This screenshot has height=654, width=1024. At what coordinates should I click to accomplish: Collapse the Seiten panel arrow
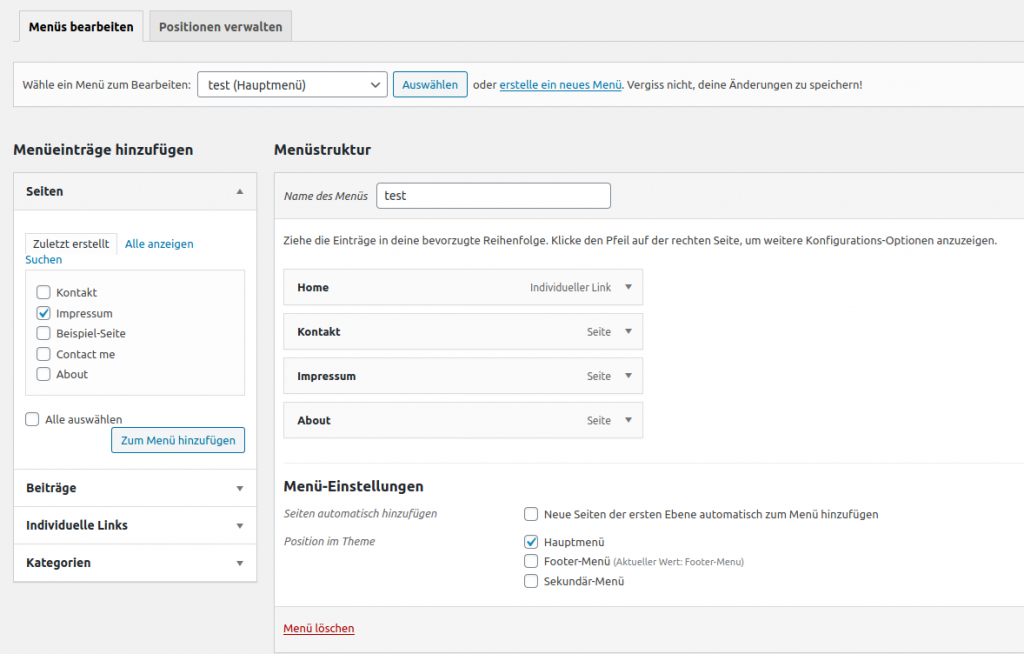click(240, 191)
